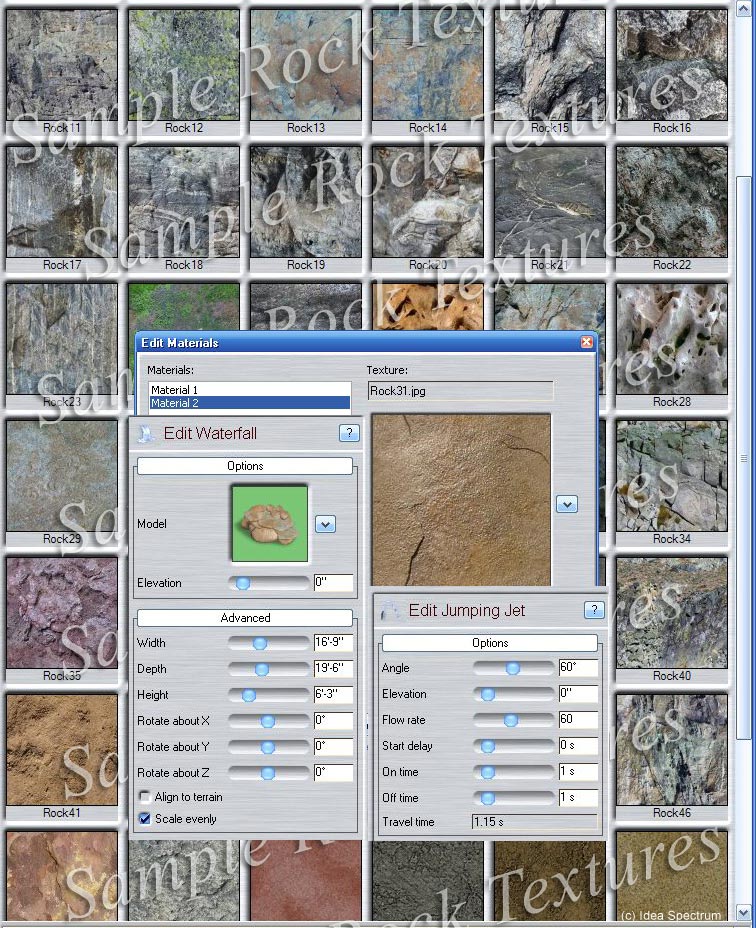Select the Rock41 texture thumbnail
This screenshot has height=928, width=756.
(x=62, y=750)
